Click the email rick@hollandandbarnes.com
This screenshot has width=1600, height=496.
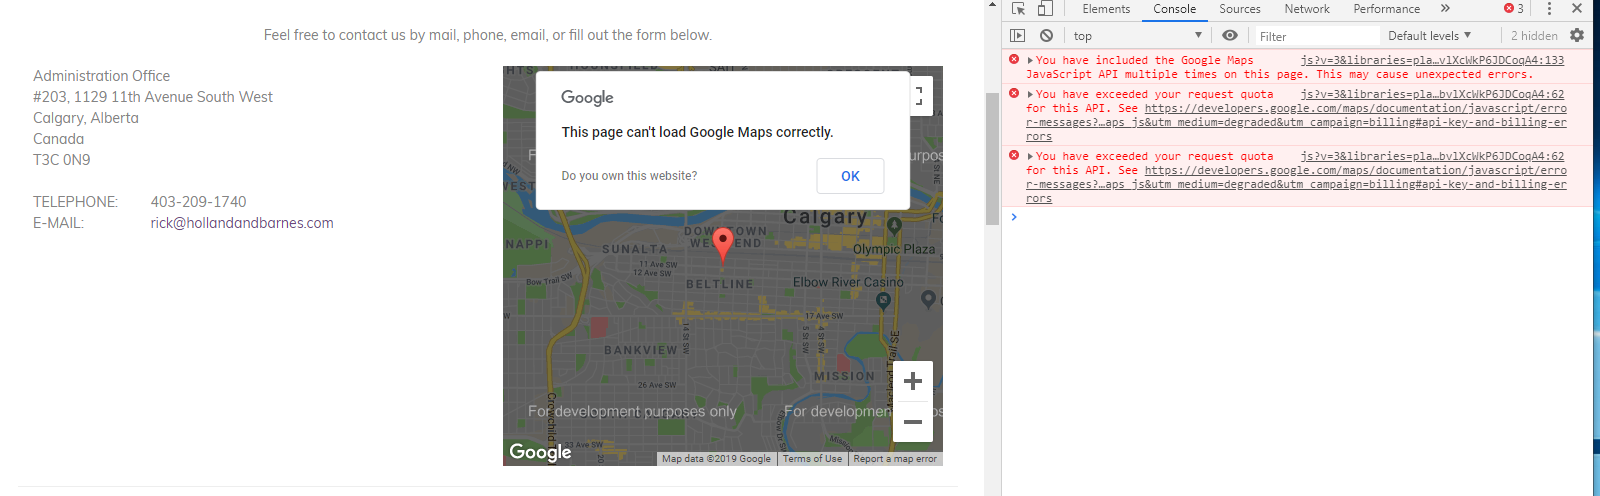pyautogui.click(x=242, y=223)
